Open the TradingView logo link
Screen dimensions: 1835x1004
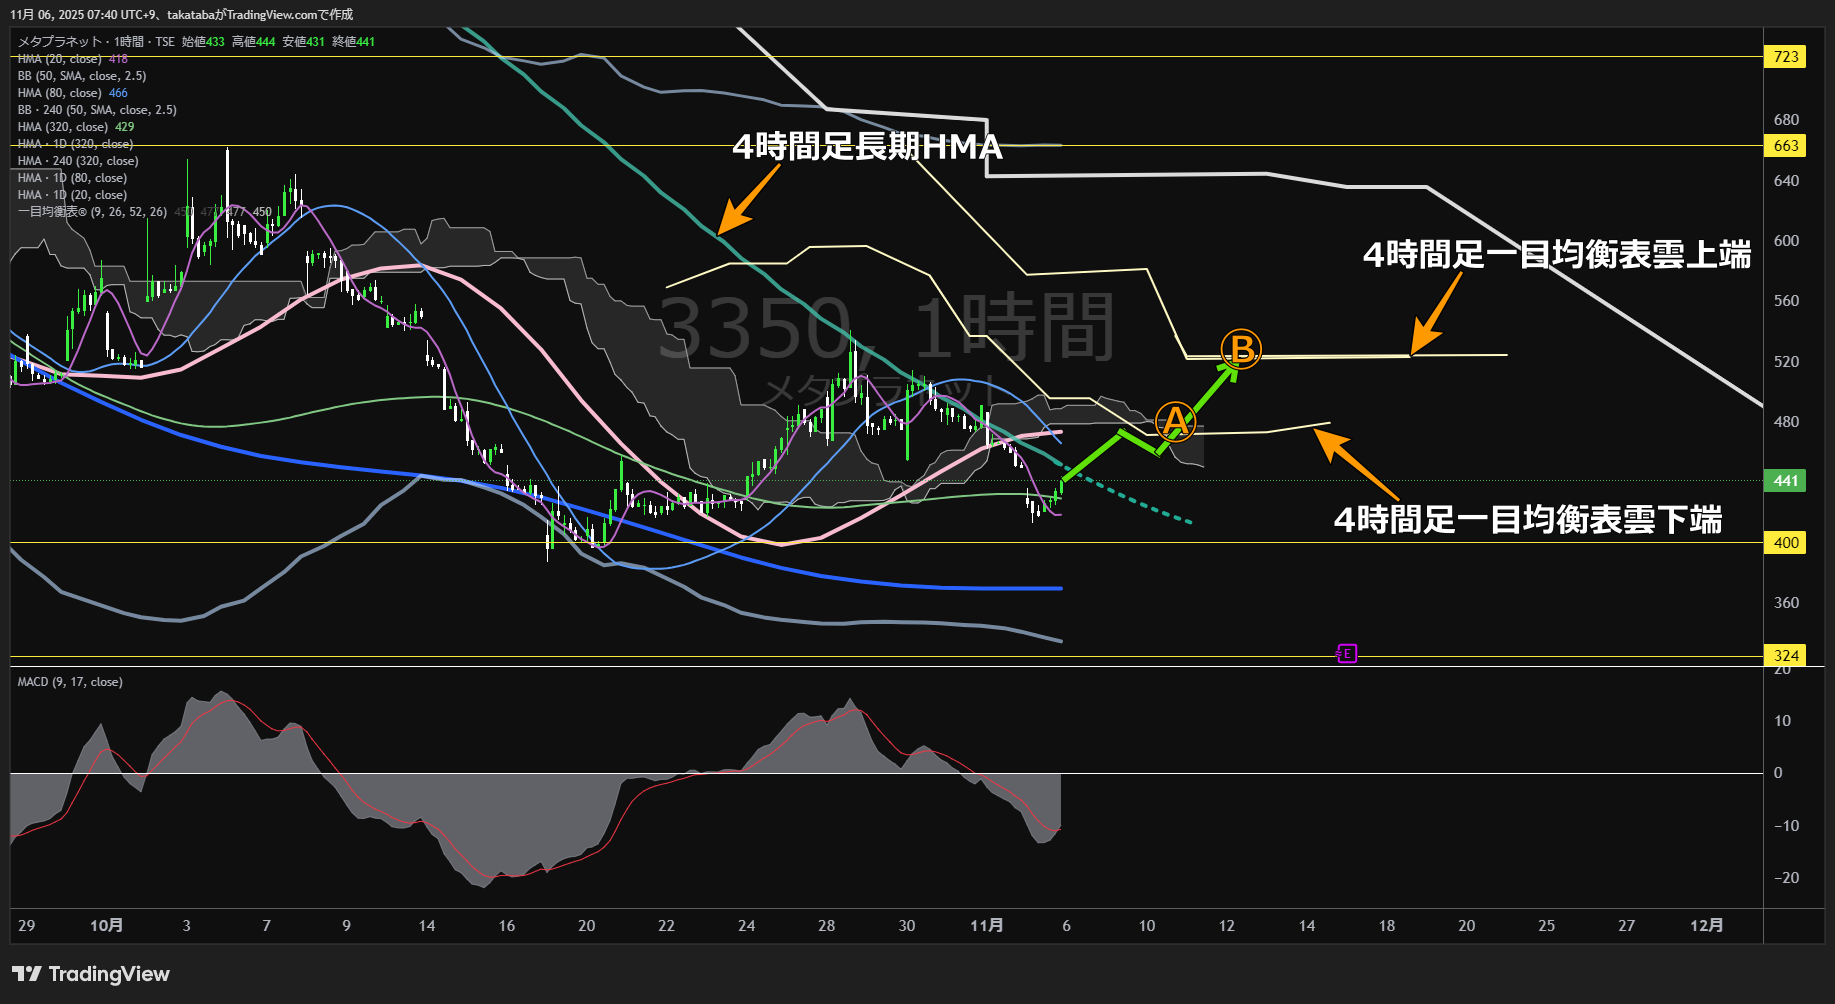[91, 974]
